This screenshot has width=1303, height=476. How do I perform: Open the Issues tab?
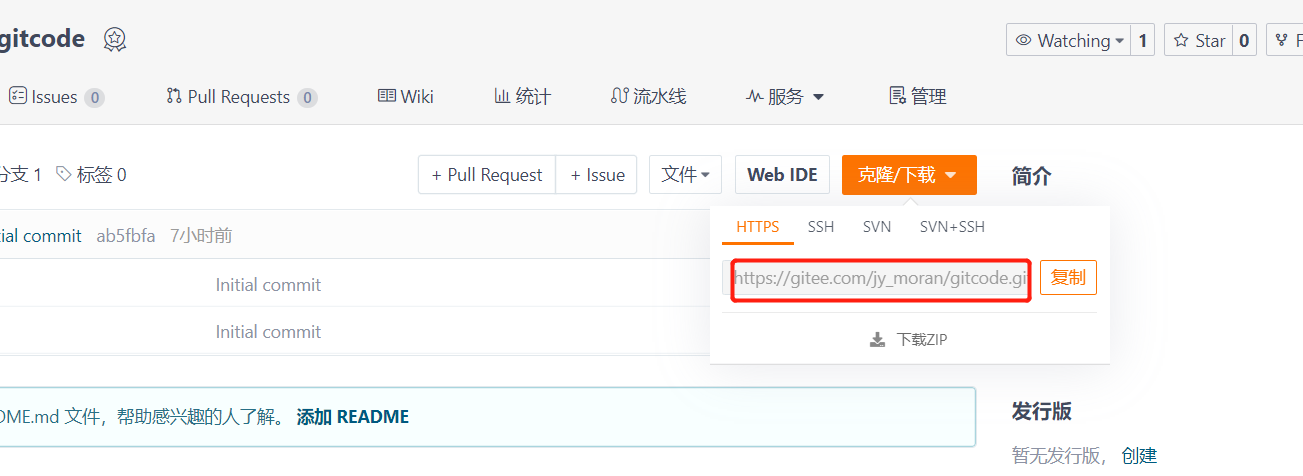(x=56, y=96)
